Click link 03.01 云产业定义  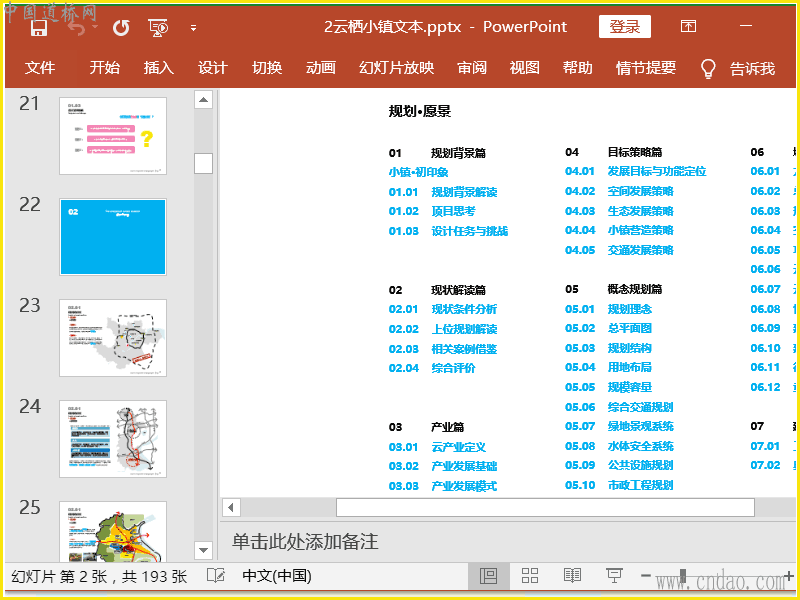coord(437,447)
